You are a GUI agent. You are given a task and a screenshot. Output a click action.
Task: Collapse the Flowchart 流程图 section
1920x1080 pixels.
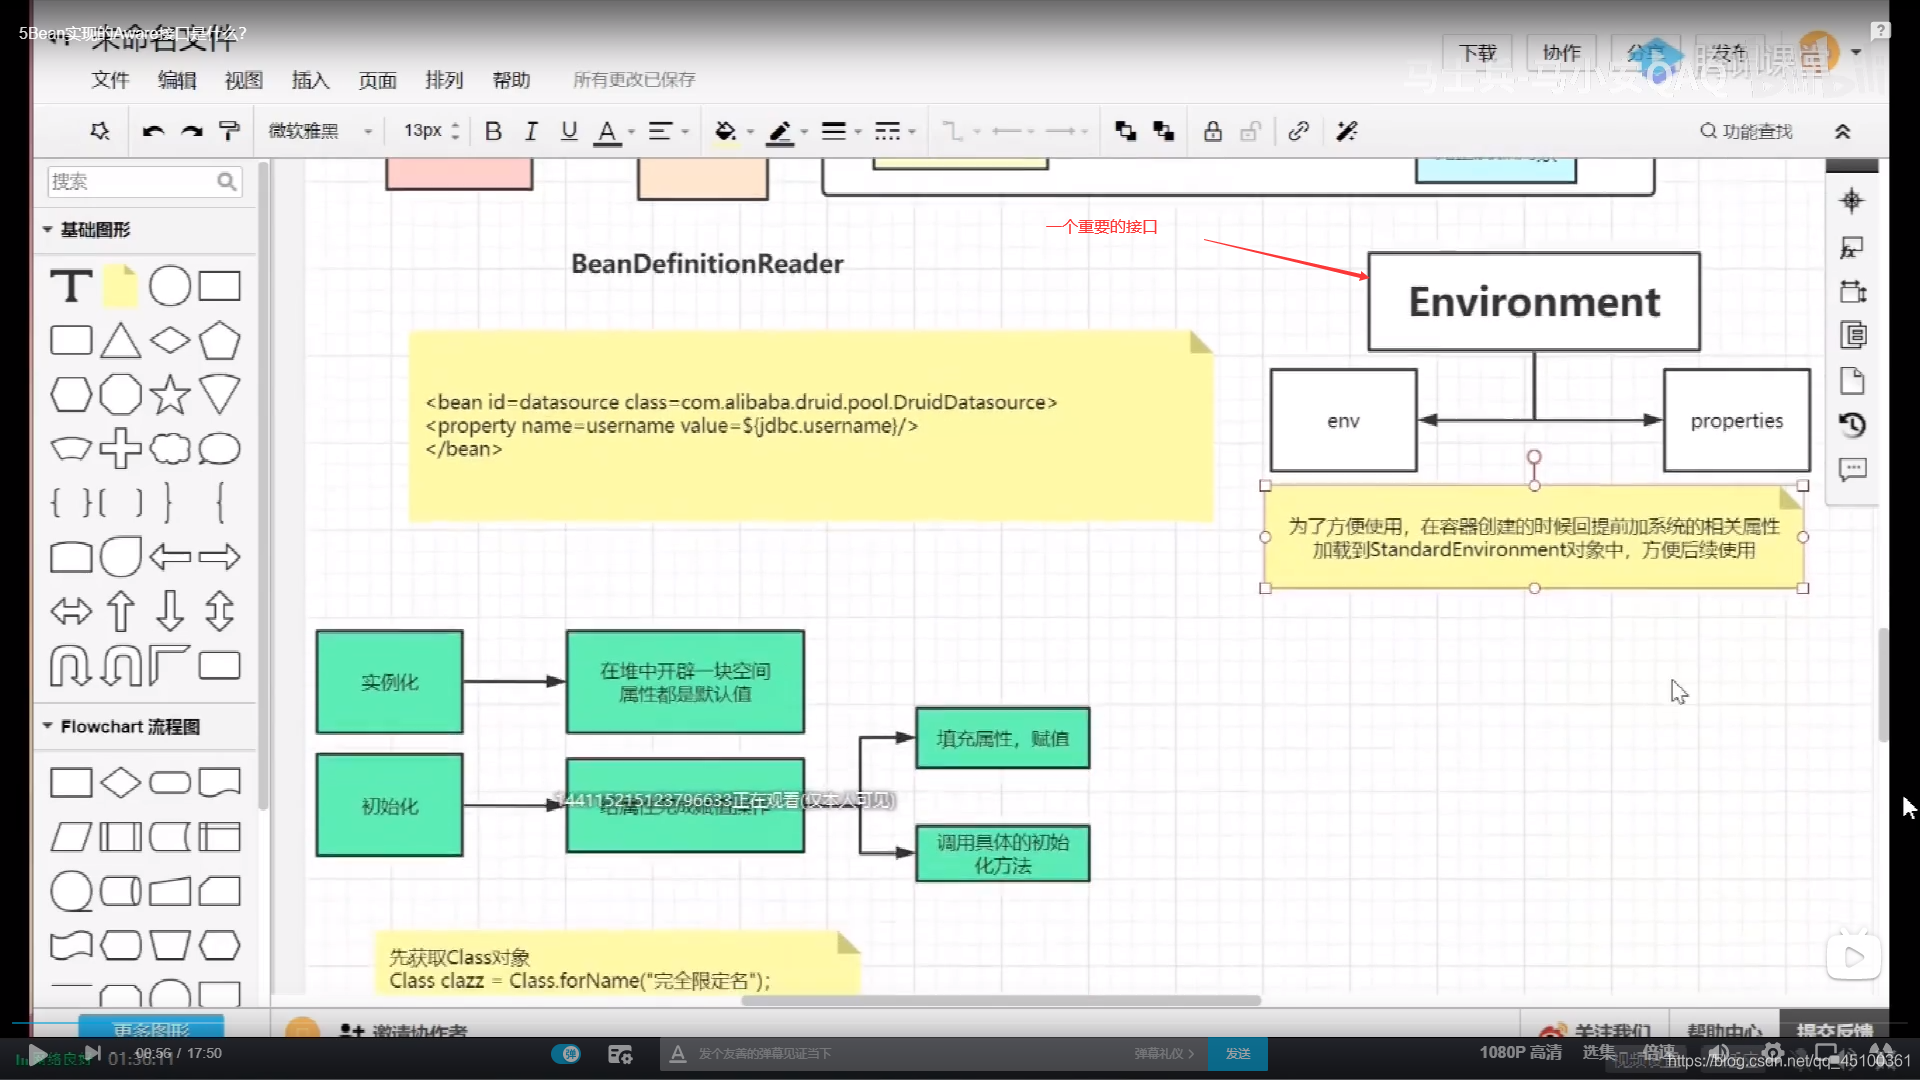coord(121,726)
